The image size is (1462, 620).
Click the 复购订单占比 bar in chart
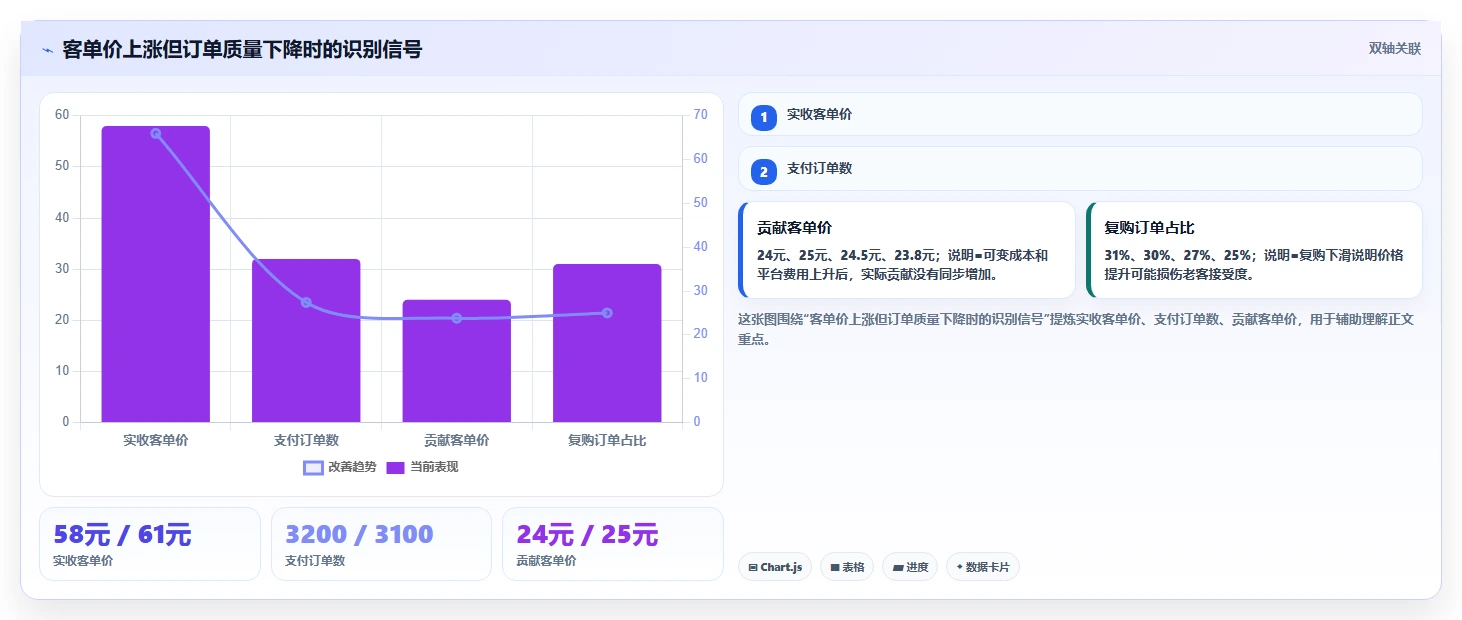pos(607,343)
